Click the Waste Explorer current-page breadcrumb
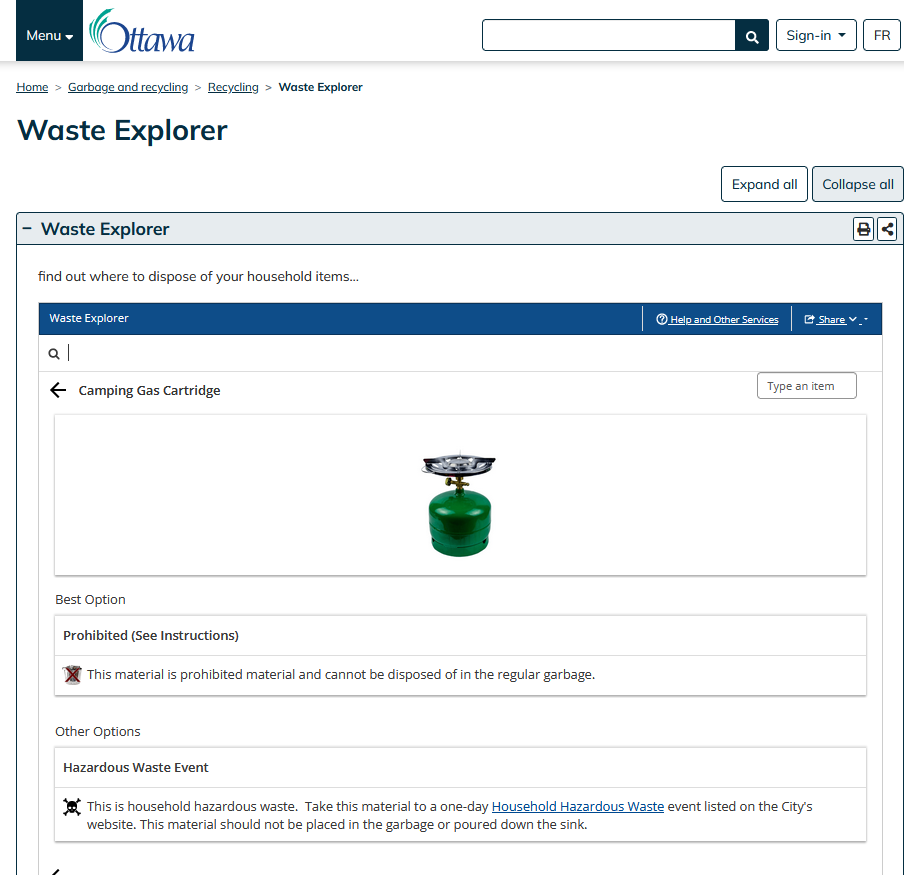Viewport: 904px width, 875px height. tap(321, 87)
